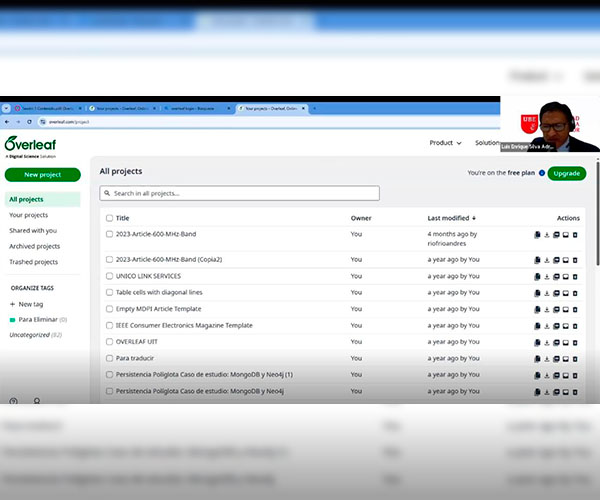This screenshot has height=500, width=600.
Task: Sort by the Last modified column header
Action: click(452, 218)
